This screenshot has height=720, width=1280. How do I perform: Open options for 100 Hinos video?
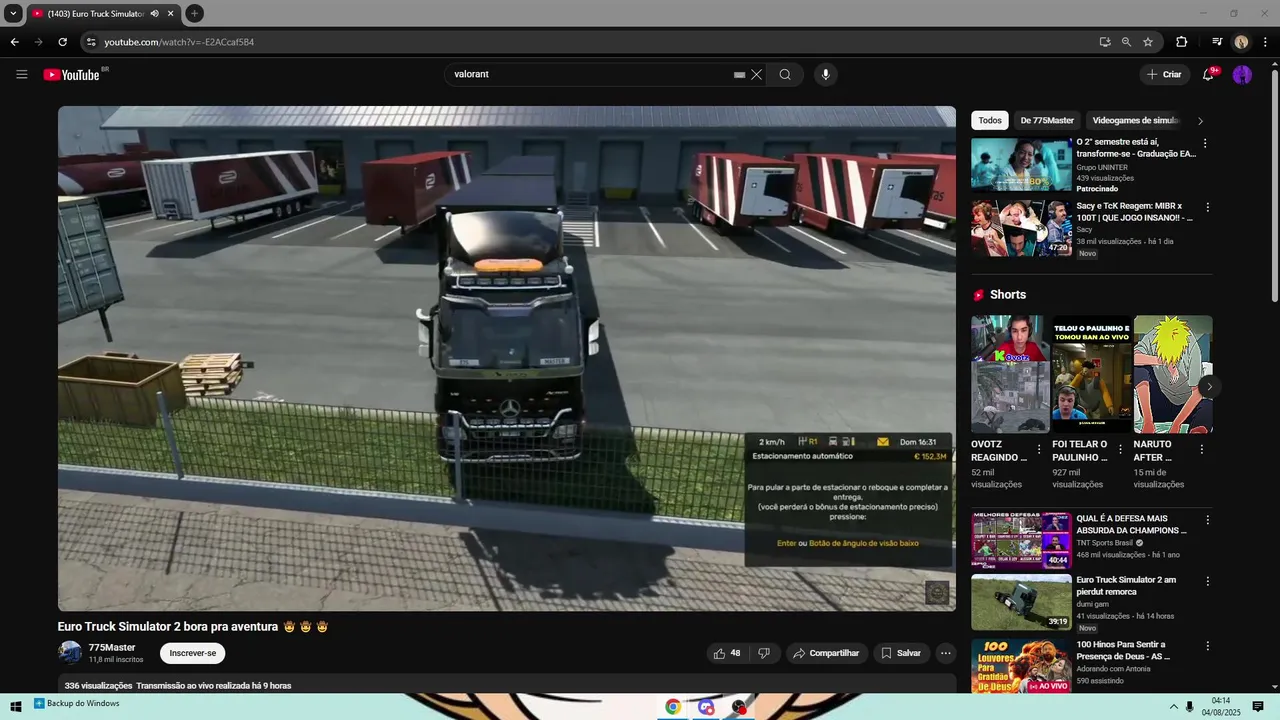[x=1207, y=646]
